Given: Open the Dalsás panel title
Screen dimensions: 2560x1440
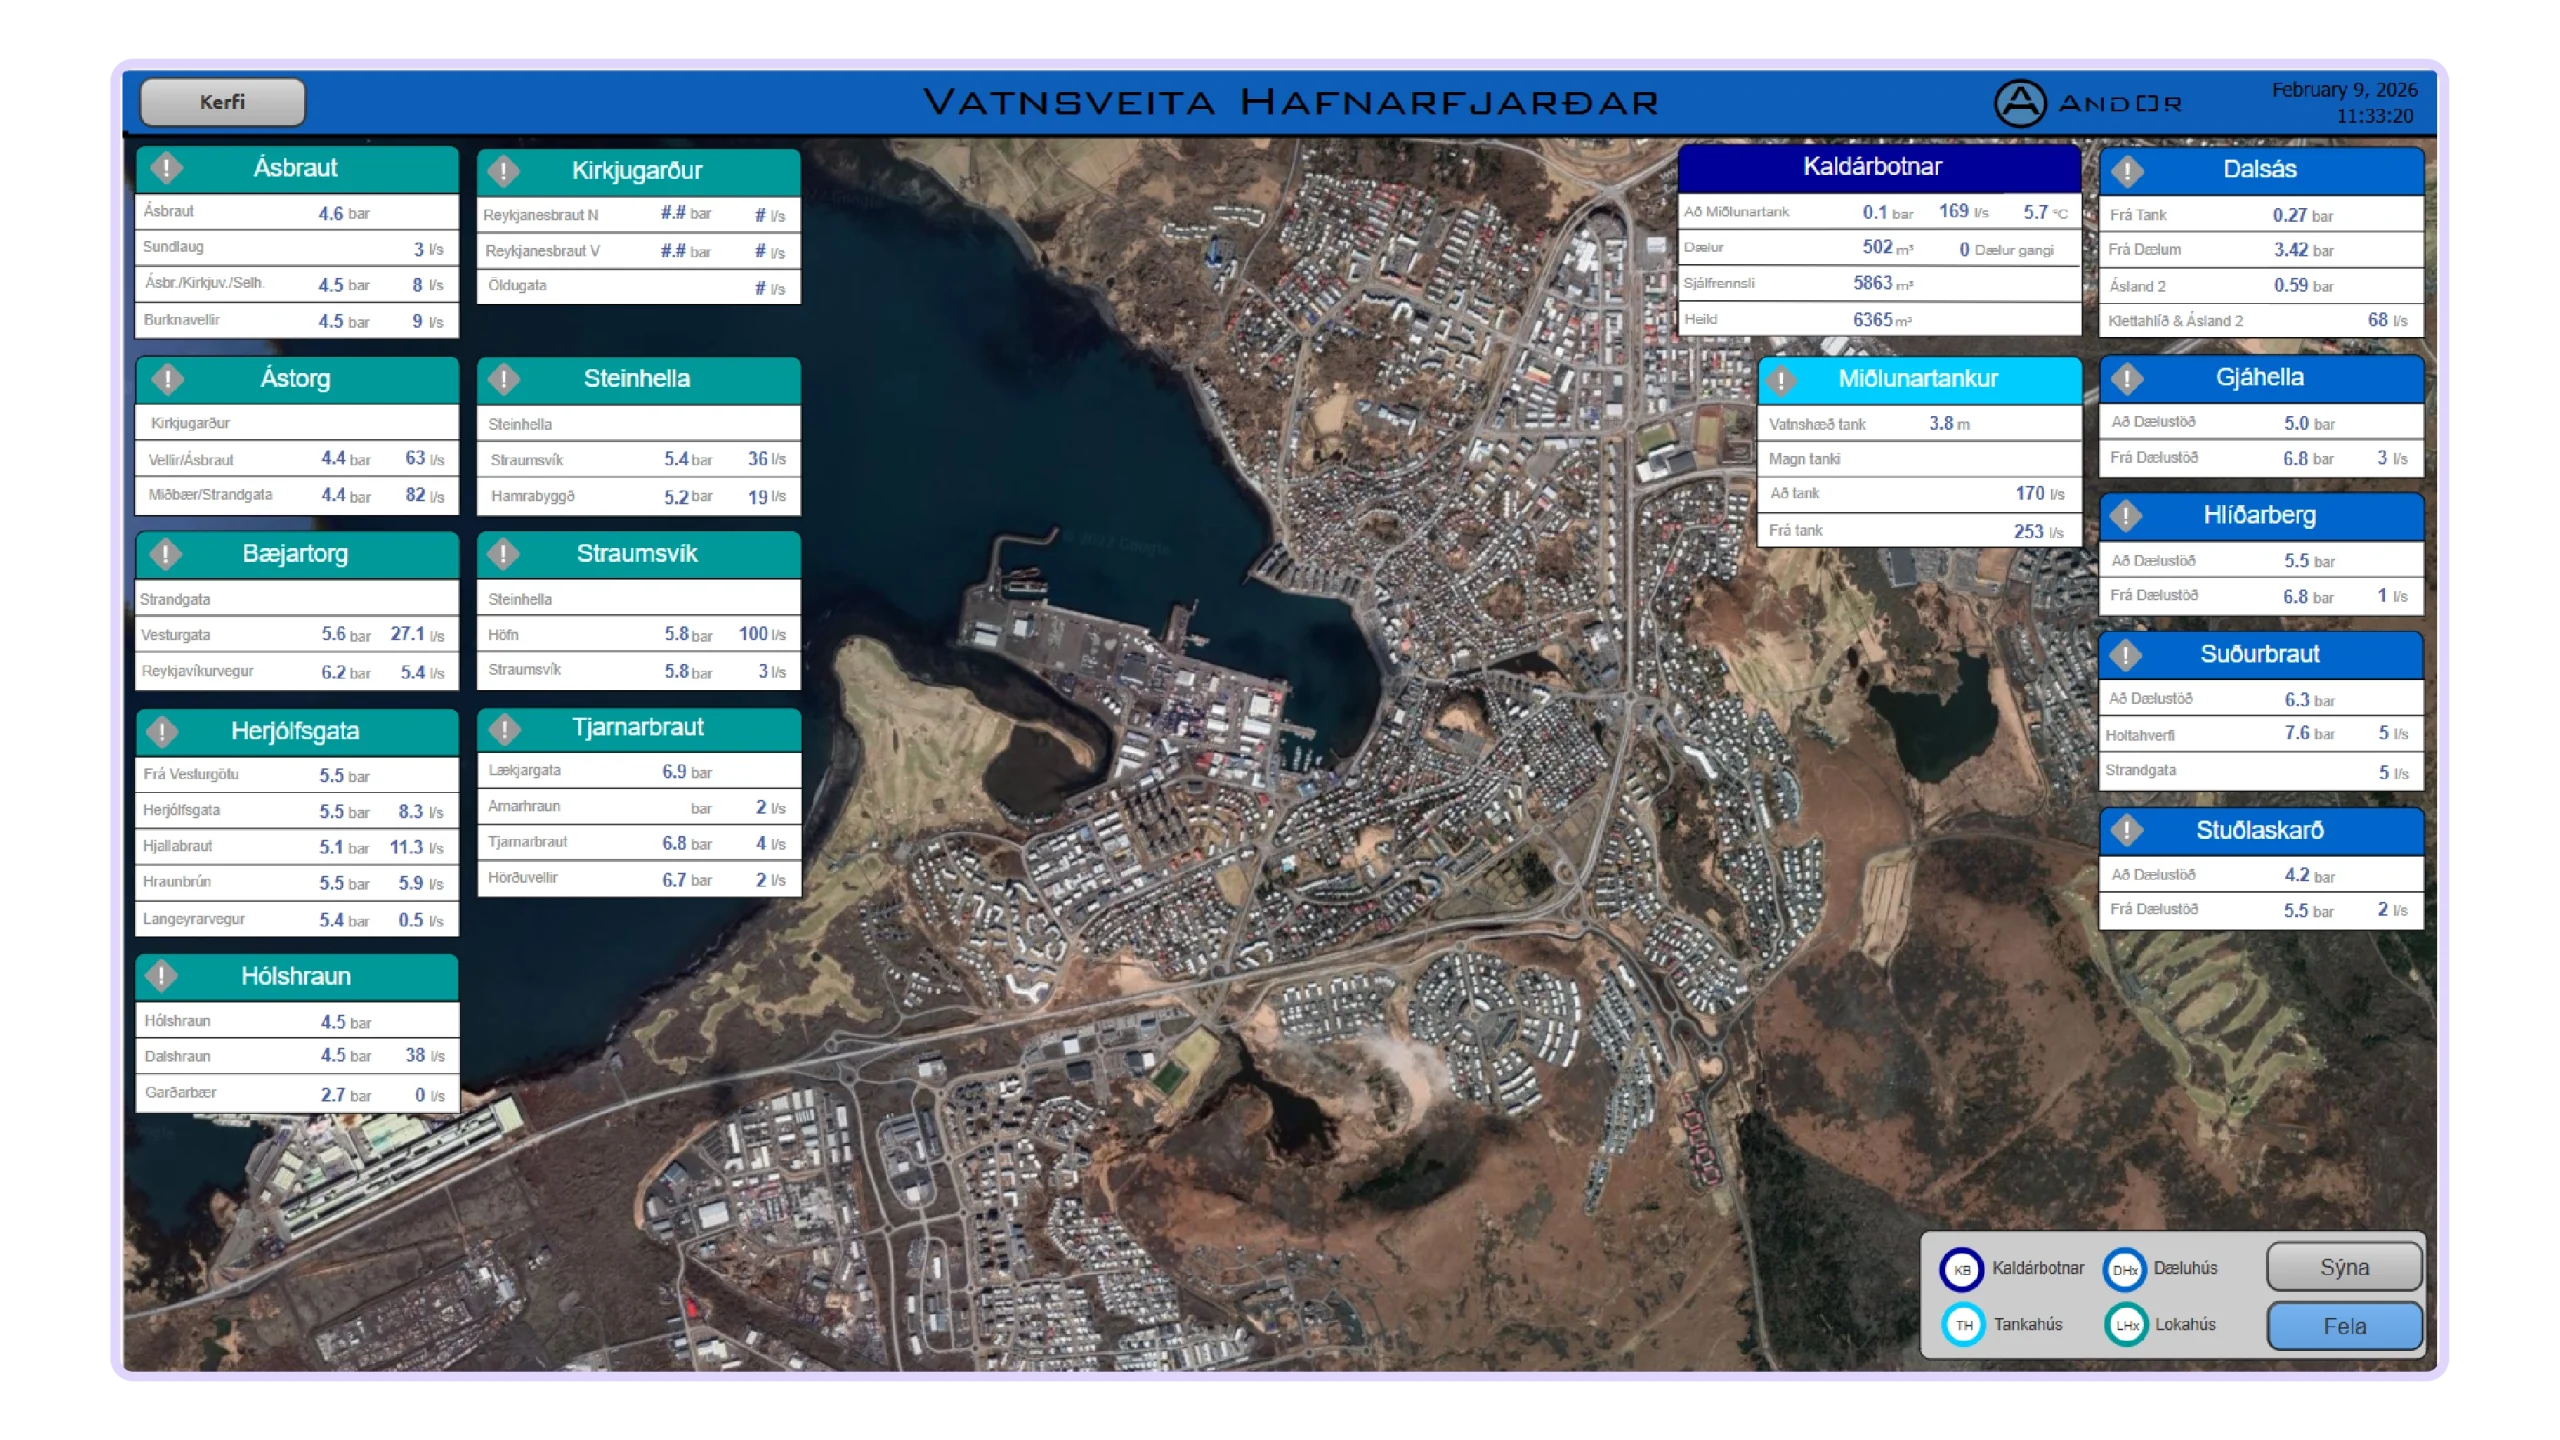Looking at the screenshot, I should point(2259,169).
